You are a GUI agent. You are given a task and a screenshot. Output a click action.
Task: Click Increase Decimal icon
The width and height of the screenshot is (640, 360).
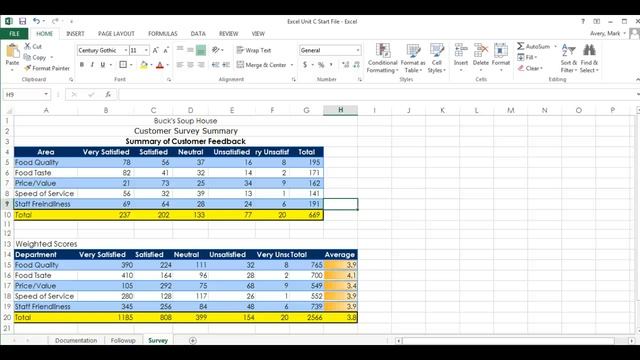point(346,64)
